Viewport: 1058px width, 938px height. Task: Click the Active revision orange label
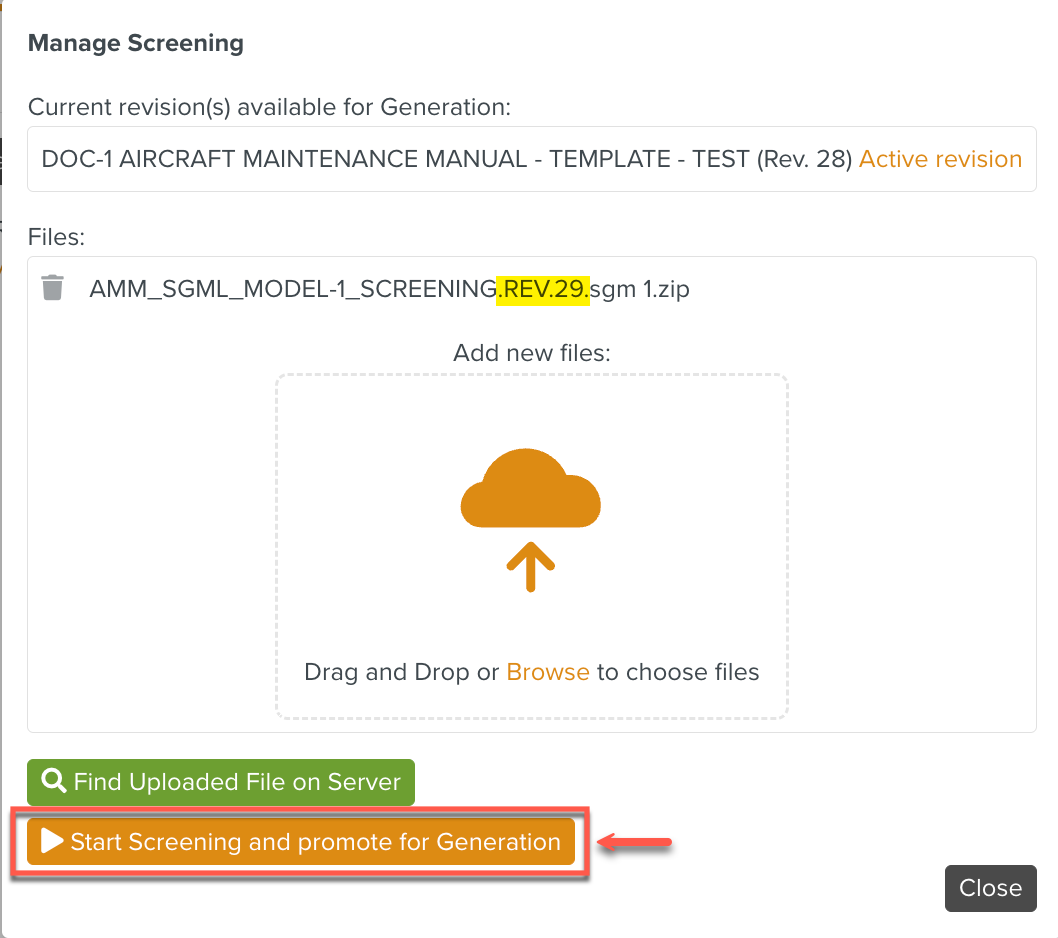(x=940, y=159)
